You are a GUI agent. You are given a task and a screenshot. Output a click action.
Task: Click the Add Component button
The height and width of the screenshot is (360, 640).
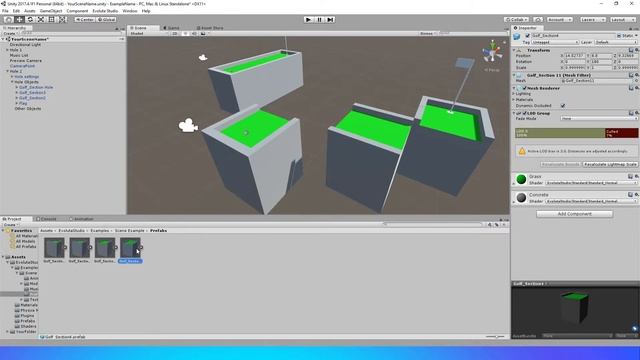[574, 214]
